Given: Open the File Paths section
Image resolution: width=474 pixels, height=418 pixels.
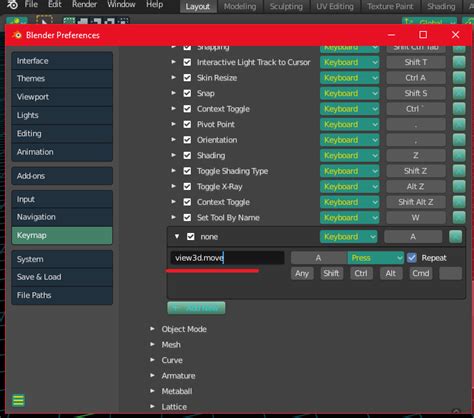Looking at the screenshot, I should [62, 295].
